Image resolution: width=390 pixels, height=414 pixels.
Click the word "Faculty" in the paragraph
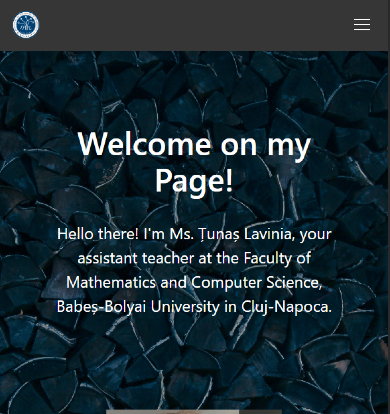(x=268, y=258)
